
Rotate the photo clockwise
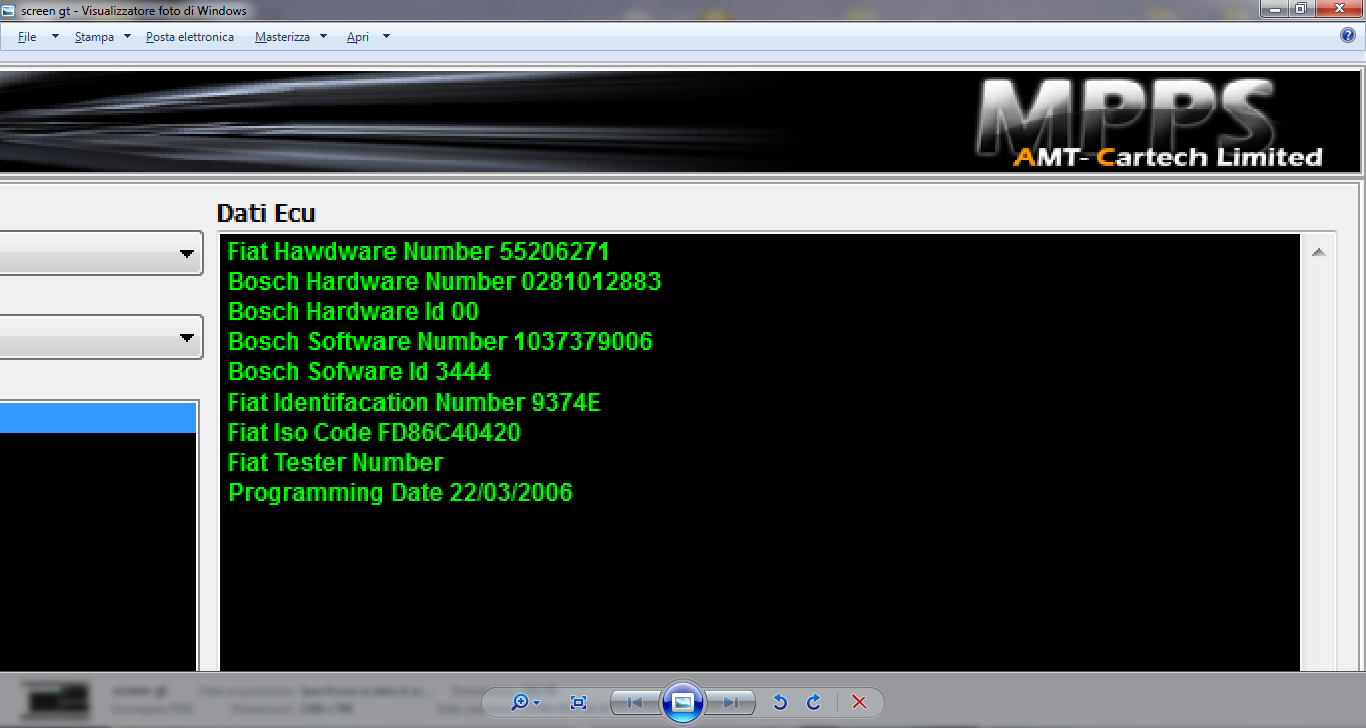pos(814,702)
